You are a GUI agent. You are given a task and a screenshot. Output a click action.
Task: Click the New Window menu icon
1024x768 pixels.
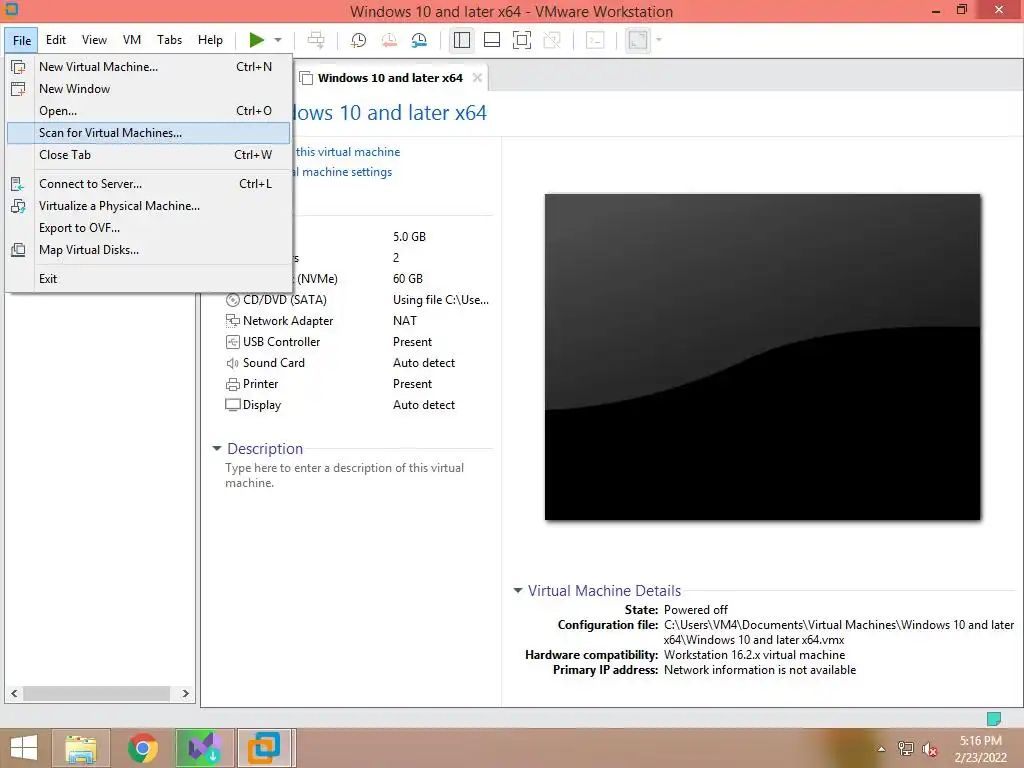pos(18,89)
